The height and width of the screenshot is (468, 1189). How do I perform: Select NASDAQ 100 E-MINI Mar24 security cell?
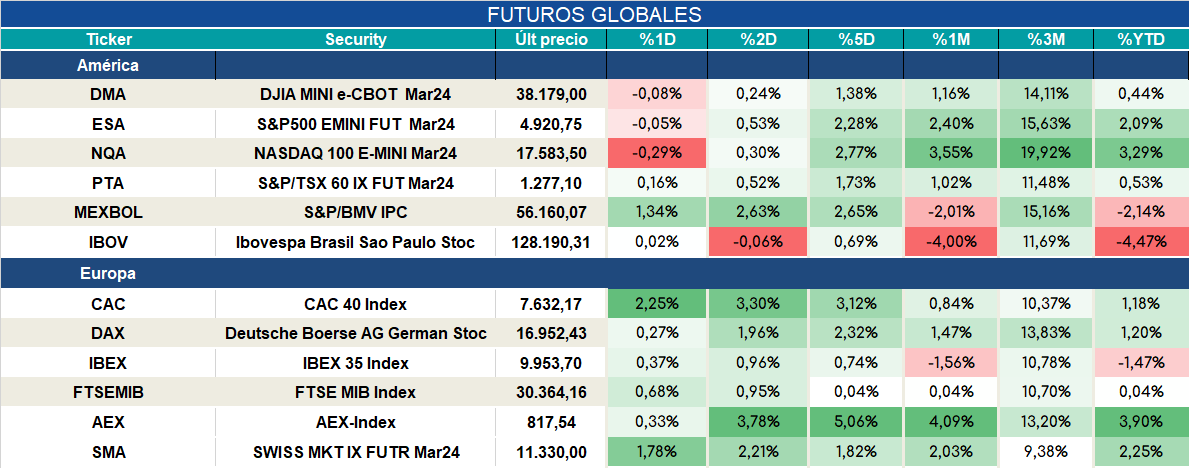tap(356, 153)
